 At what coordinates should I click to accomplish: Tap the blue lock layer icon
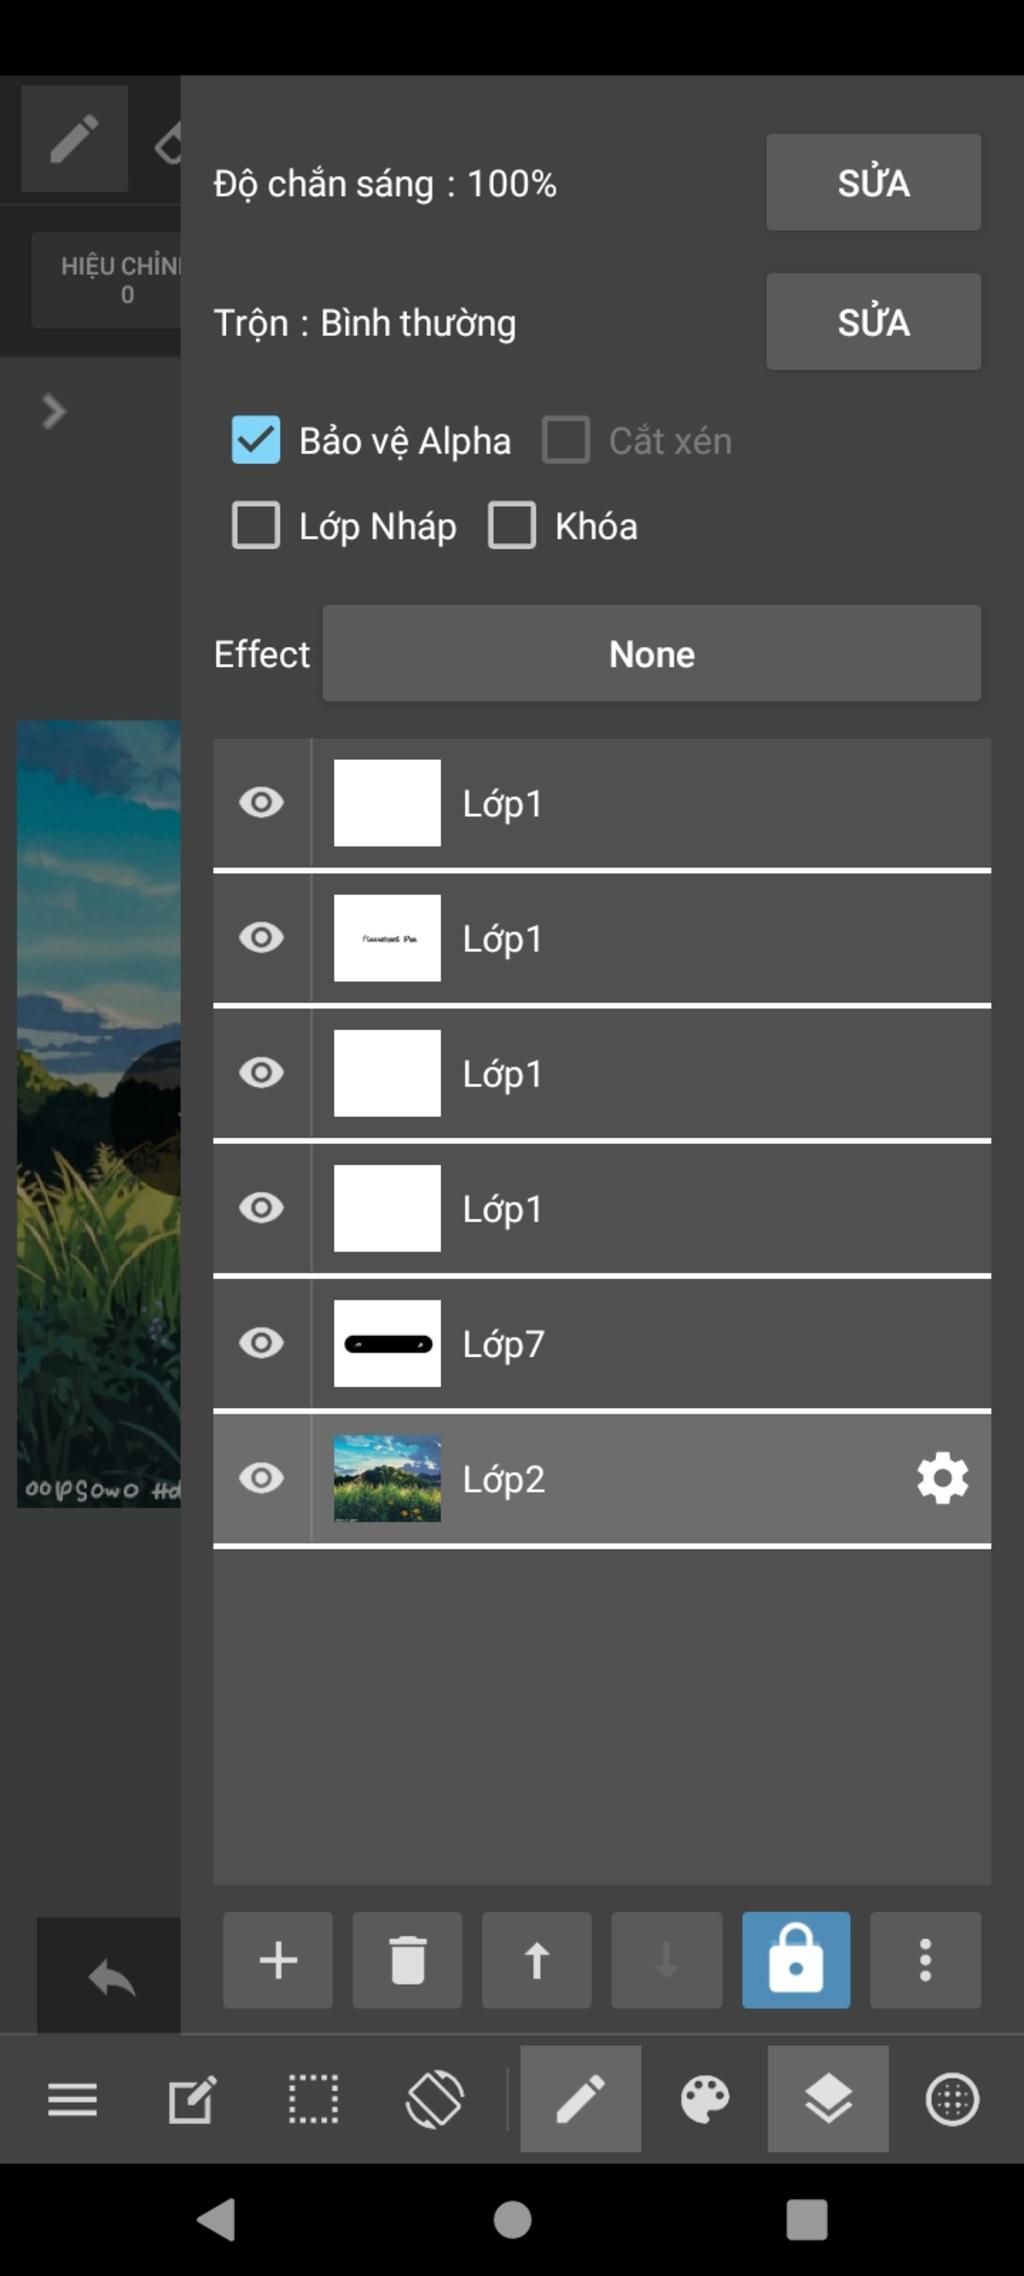[796, 1960]
